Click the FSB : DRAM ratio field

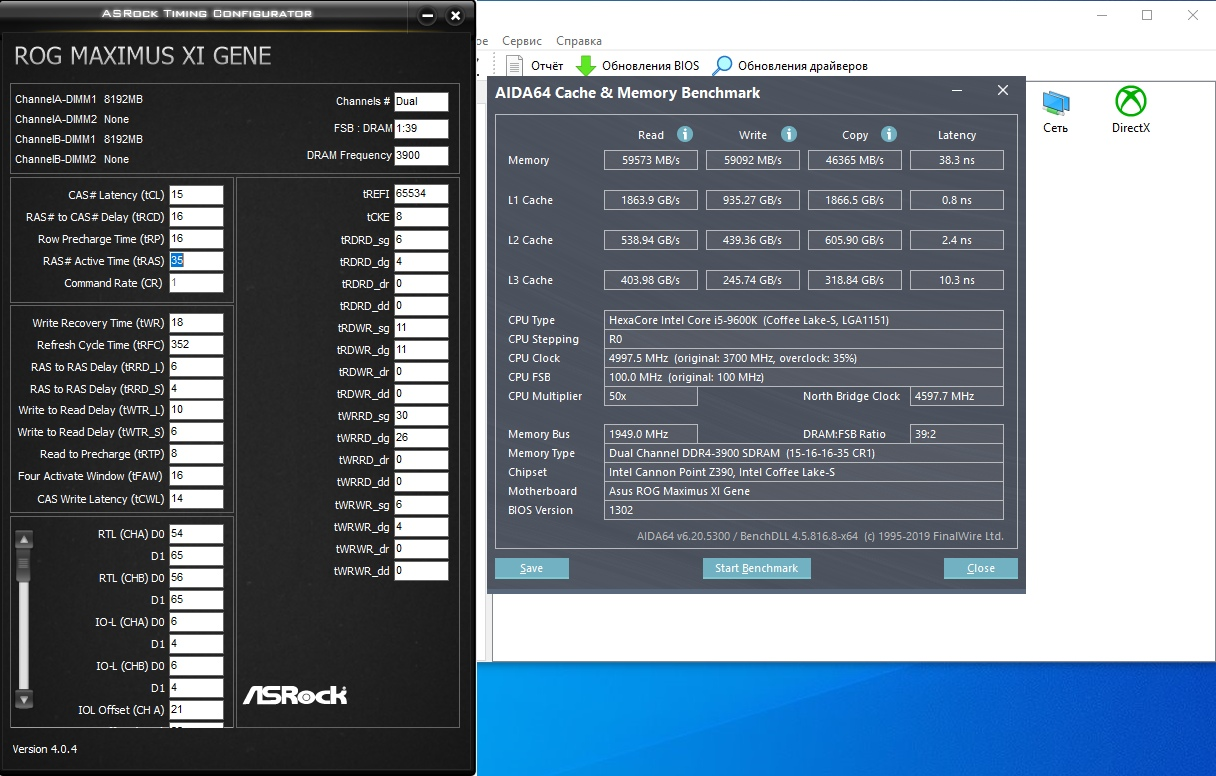(421, 128)
